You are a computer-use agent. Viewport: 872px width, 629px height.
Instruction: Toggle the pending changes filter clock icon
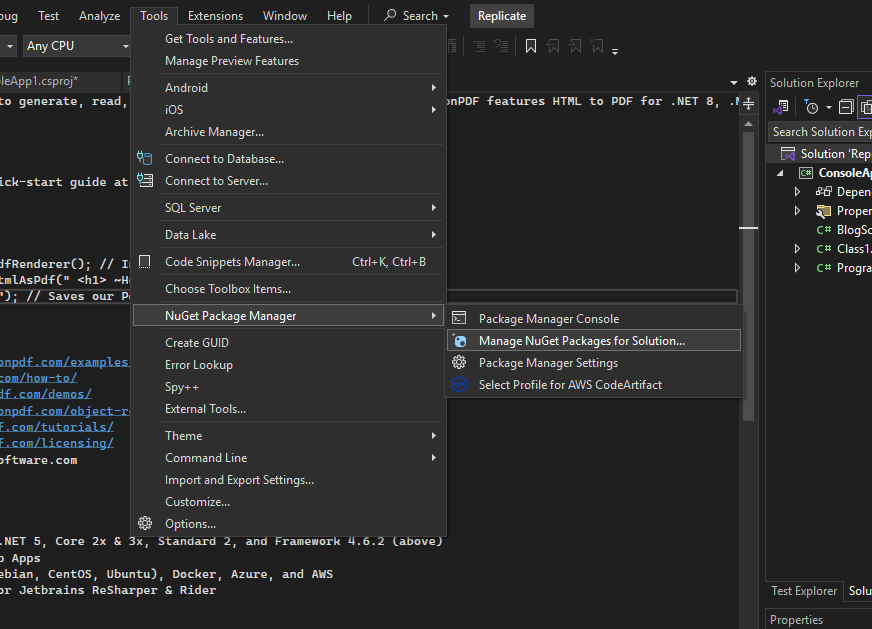pyautogui.click(x=811, y=107)
